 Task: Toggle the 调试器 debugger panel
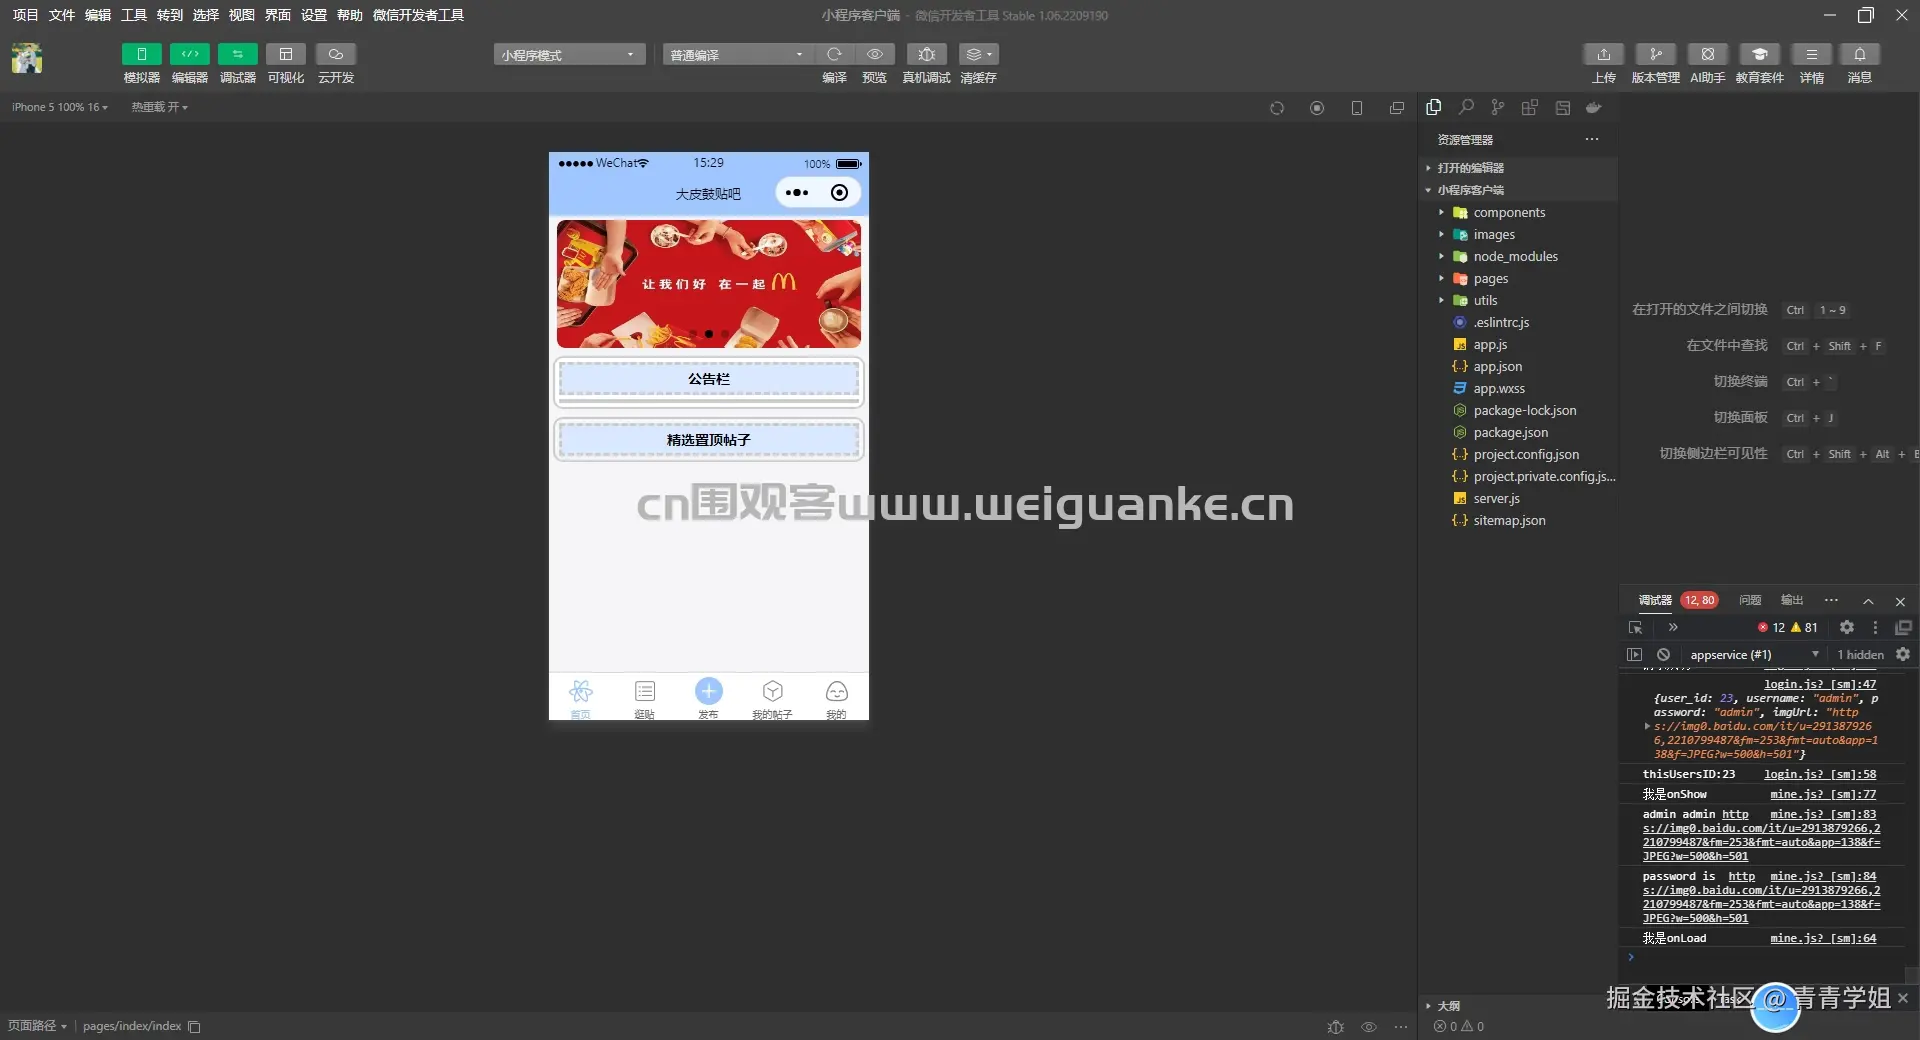[237, 54]
